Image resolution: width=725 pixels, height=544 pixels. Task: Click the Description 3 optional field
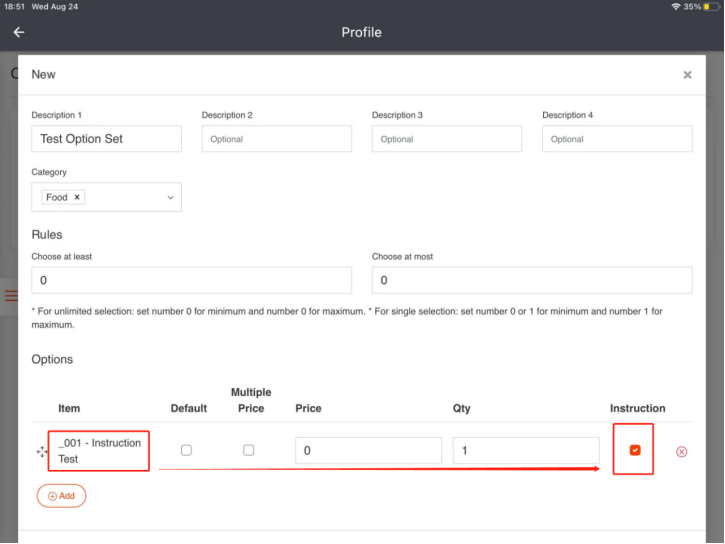point(446,139)
